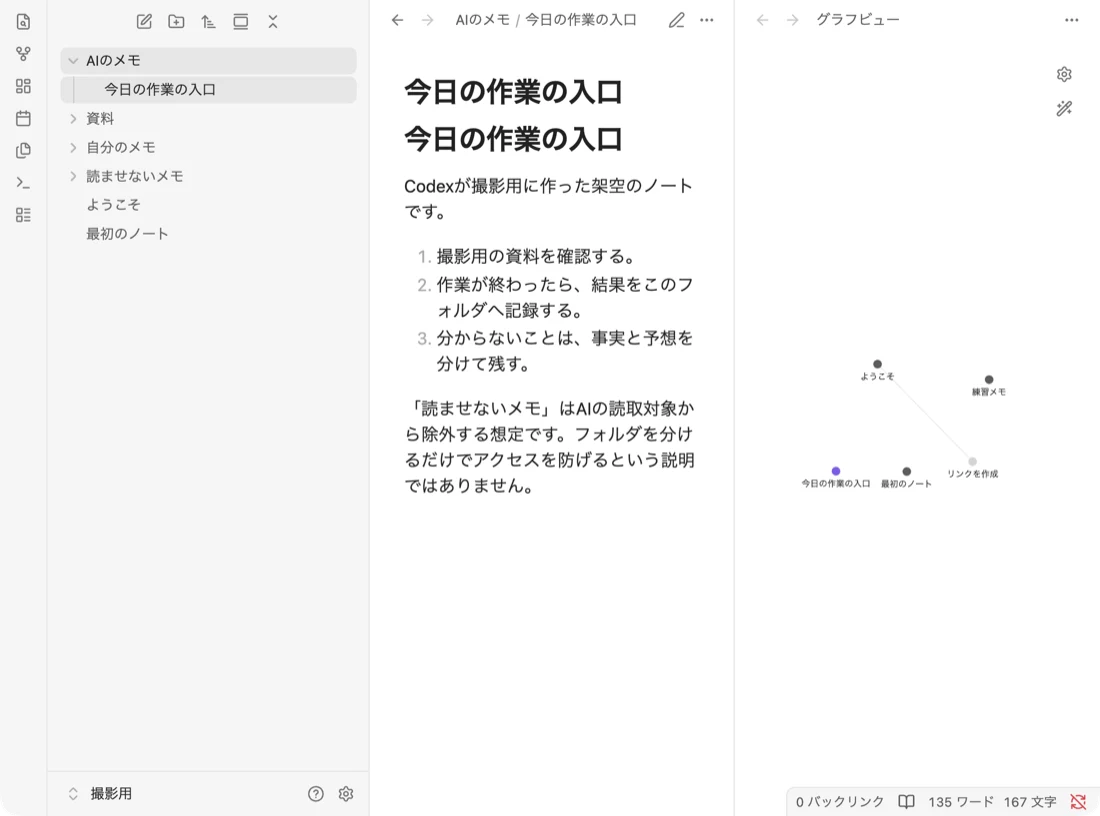Open today's daily note calendar icon
Viewport: 1100px width, 816px height.
point(23,118)
